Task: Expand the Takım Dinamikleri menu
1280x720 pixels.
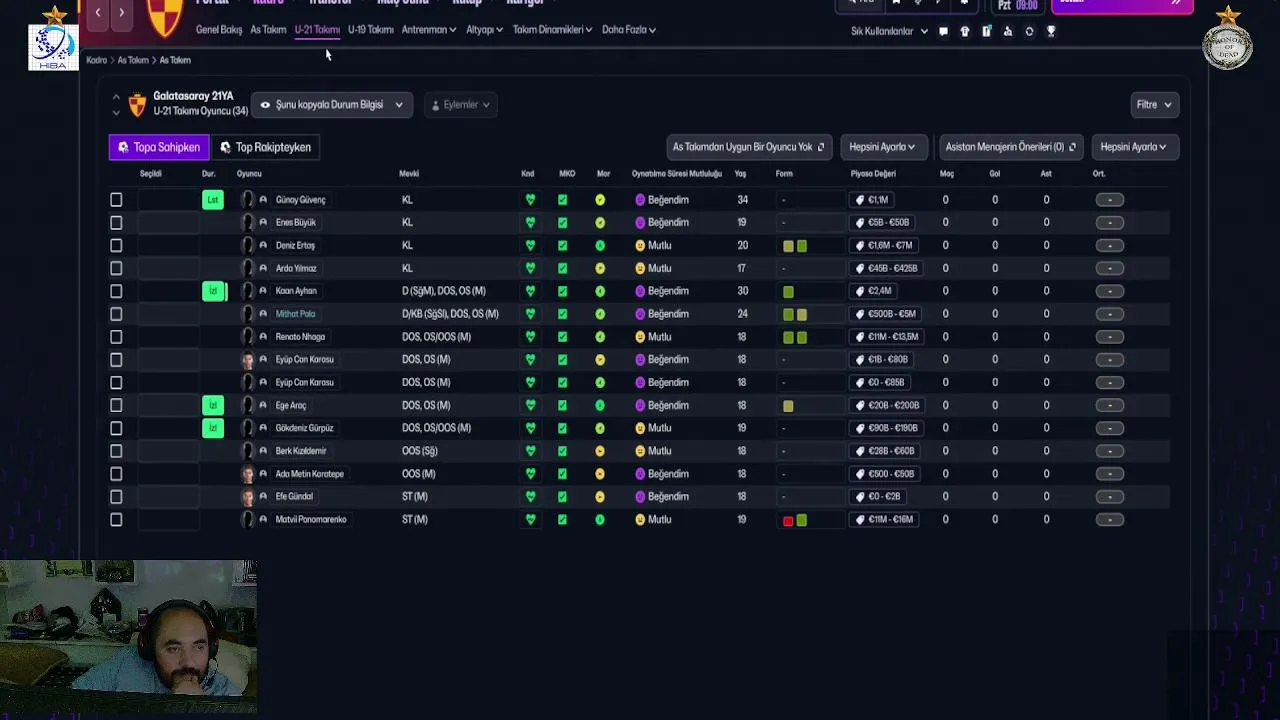Action: (x=552, y=30)
